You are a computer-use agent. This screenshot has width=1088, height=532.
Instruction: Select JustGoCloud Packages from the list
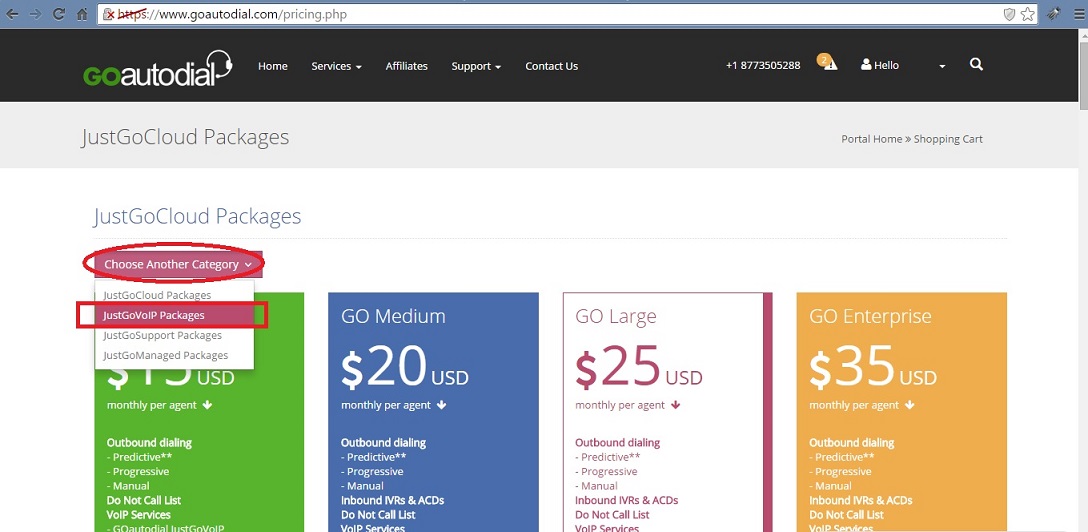pos(158,295)
